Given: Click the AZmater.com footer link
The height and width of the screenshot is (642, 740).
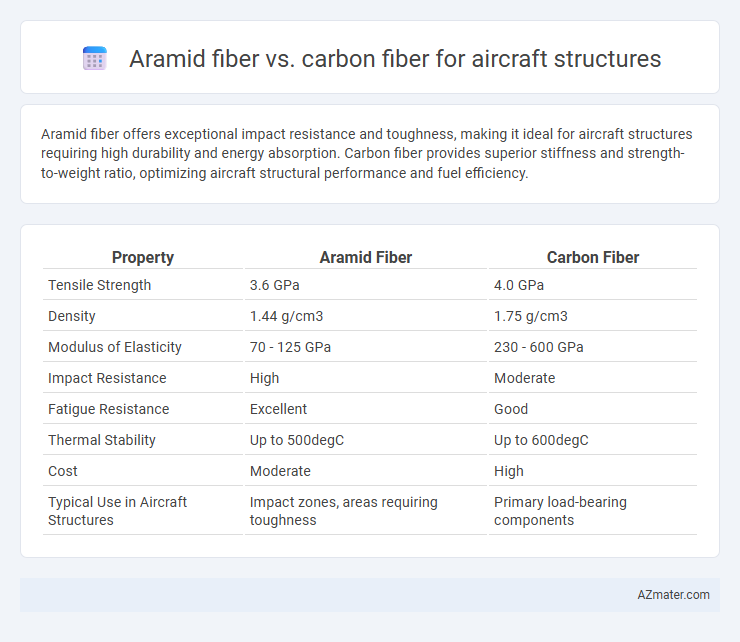Looking at the screenshot, I should pos(673,595).
